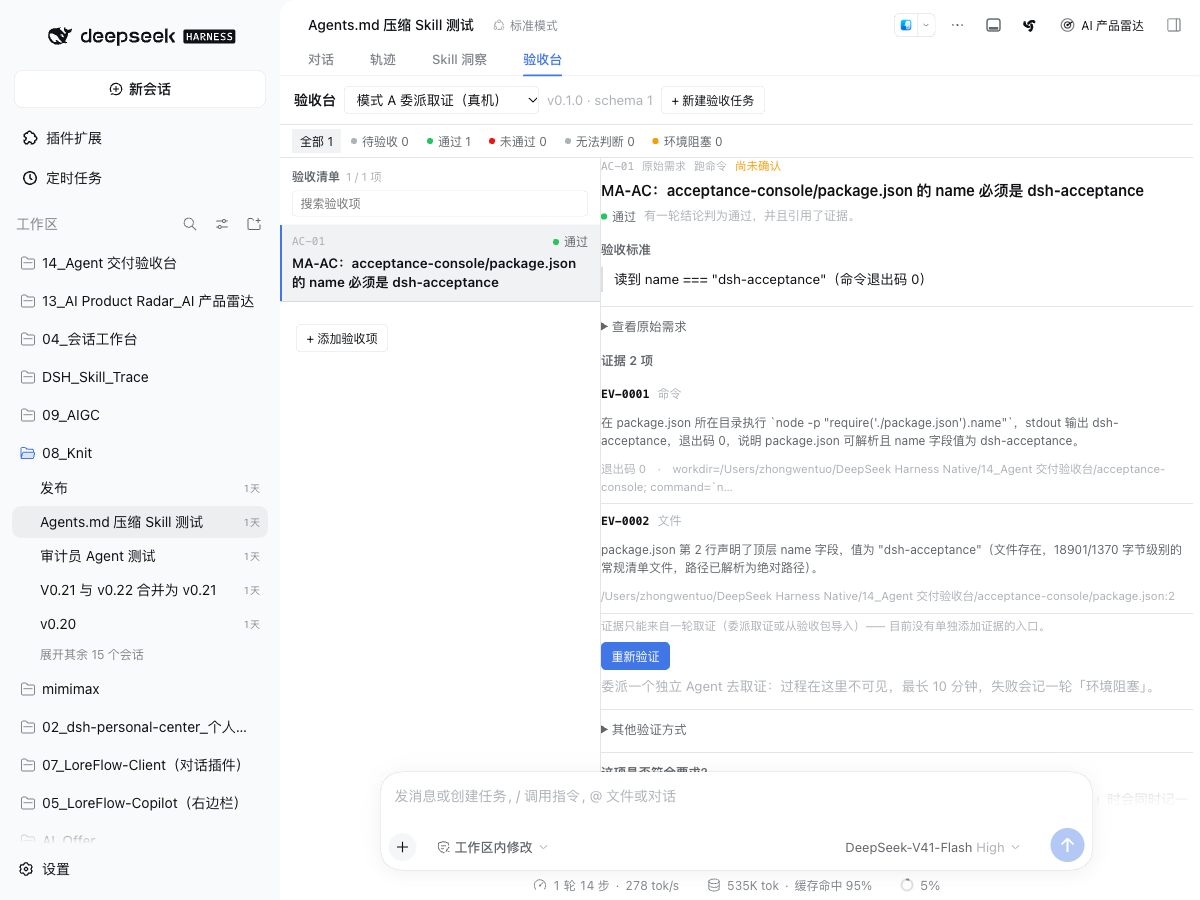Open 工作区内修改 permission dropdown
This screenshot has height=900, width=1200.
(x=493, y=847)
